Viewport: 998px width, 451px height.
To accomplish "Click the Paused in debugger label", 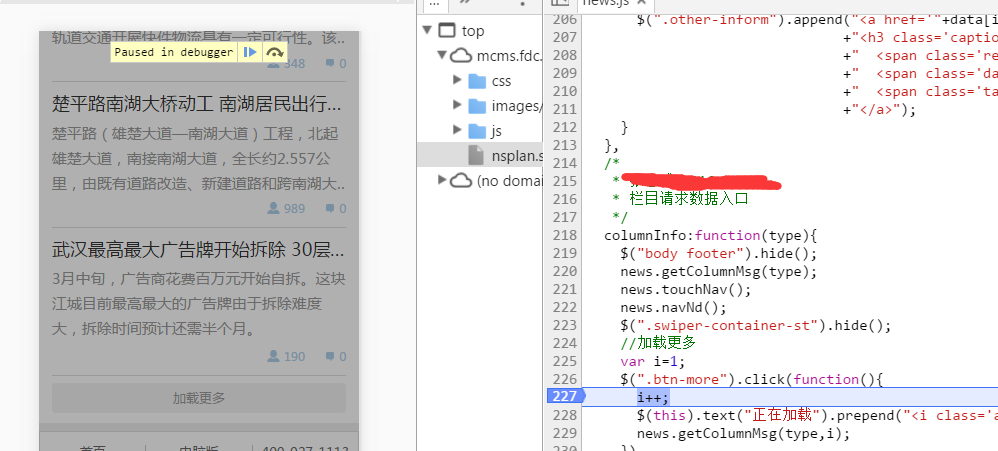I will tap(174, 52).
